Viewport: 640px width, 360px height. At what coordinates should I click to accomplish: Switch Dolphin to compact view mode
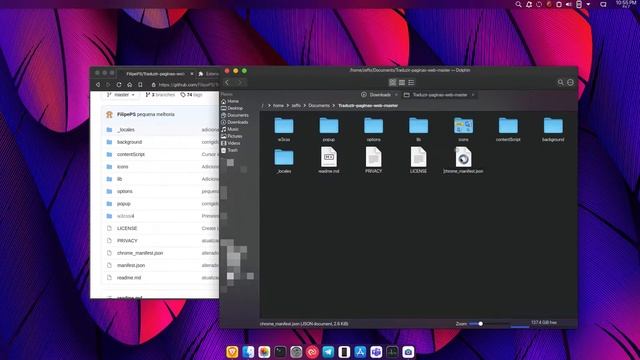[402, 82]
